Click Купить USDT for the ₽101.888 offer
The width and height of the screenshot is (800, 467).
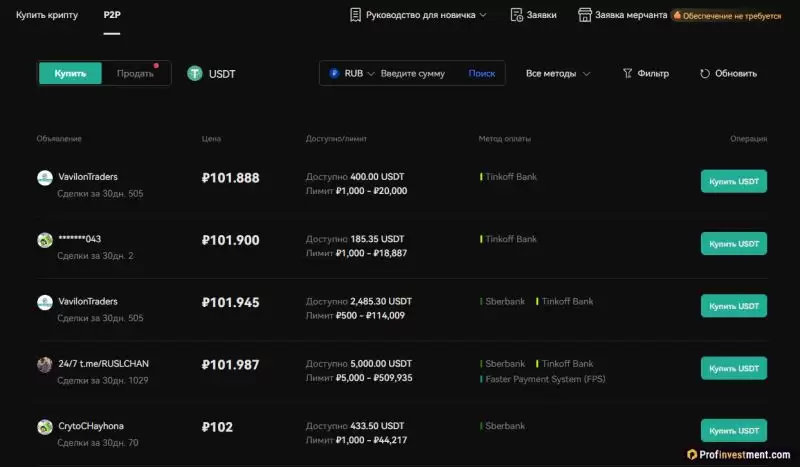click(733, 181)
